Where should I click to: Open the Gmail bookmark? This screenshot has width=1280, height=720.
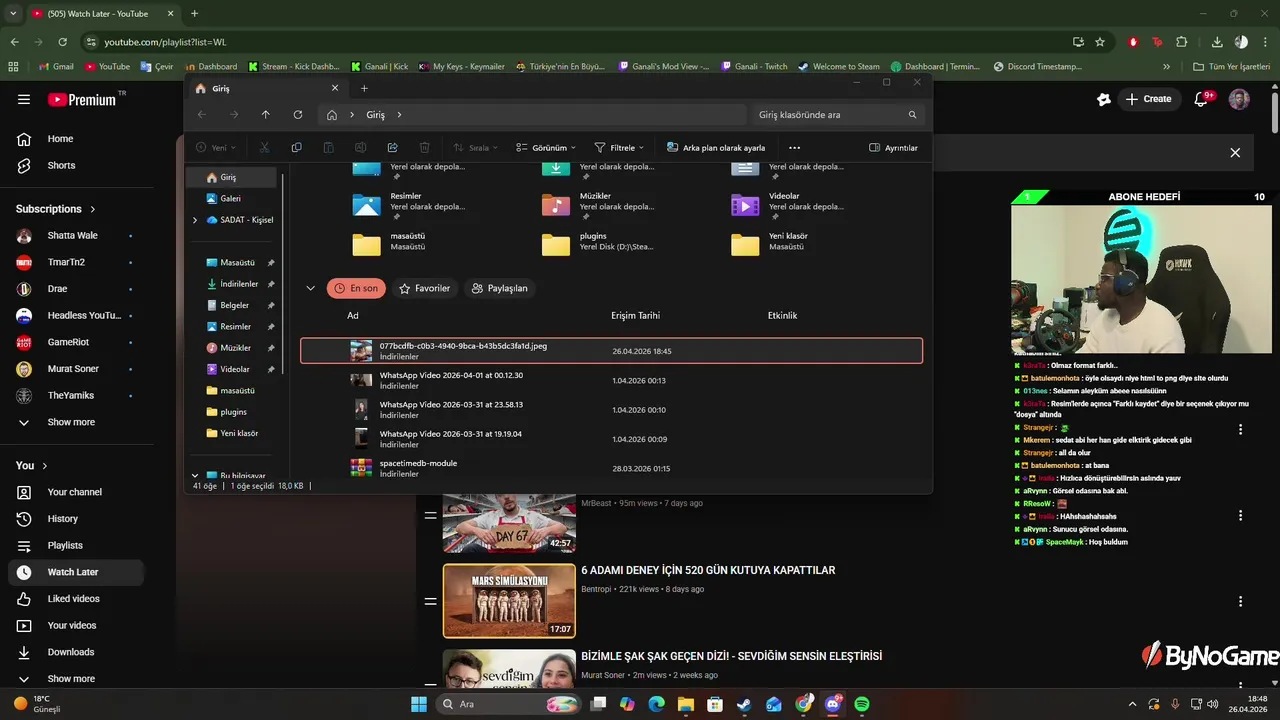coord(56,67)
